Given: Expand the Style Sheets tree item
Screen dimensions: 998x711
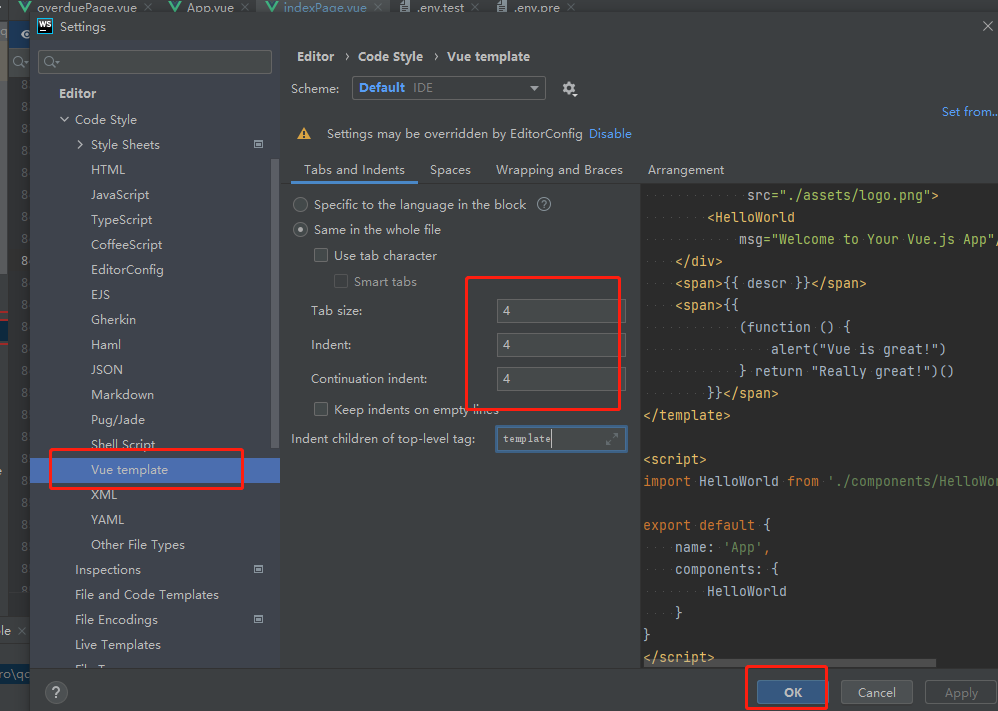Looking at the screenshot, I should [81, 144].
